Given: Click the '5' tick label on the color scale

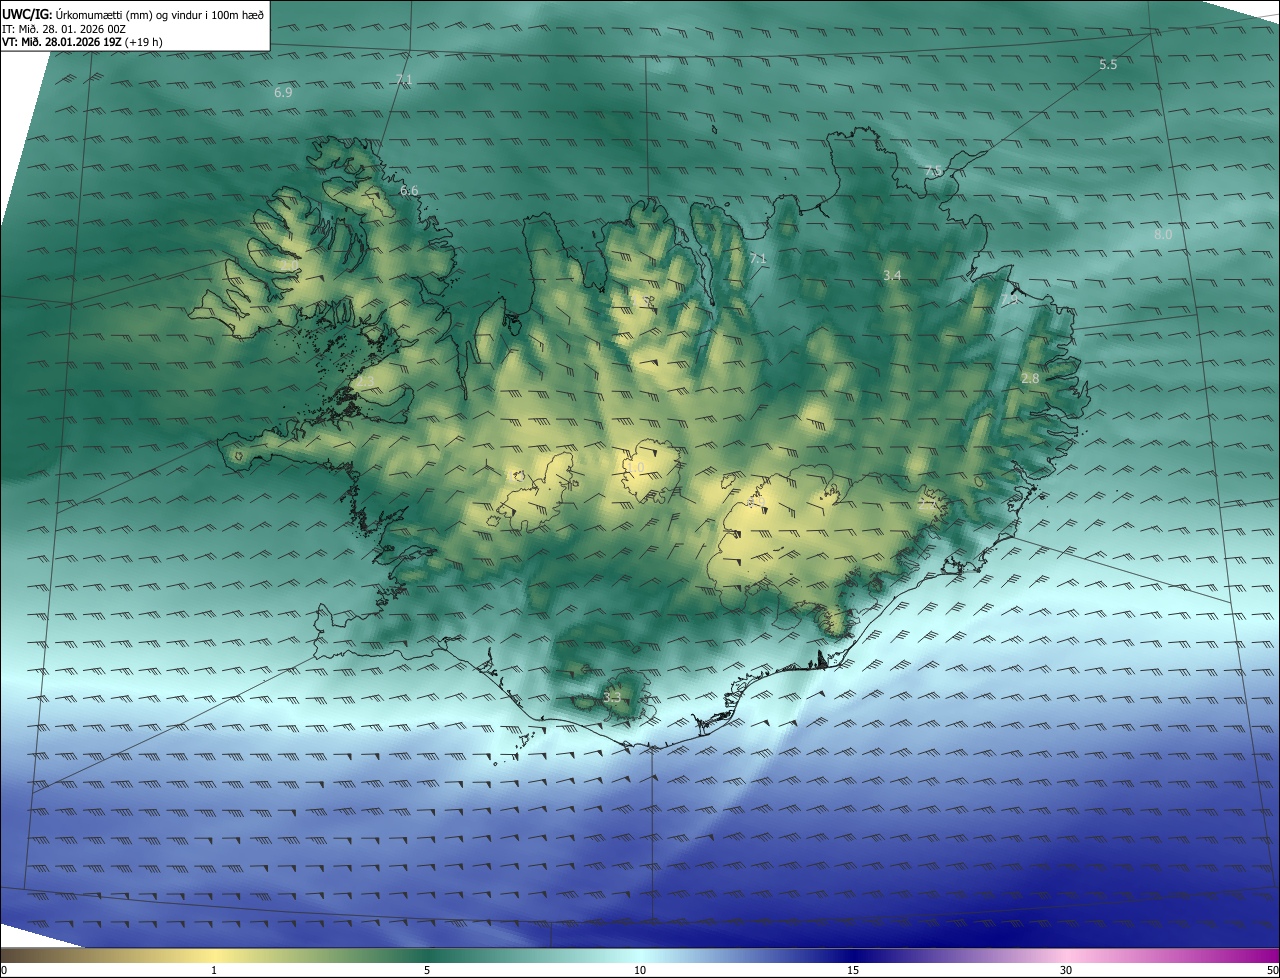Looking at the screenshot, I should pyautogui.click(x=427, y=970).
